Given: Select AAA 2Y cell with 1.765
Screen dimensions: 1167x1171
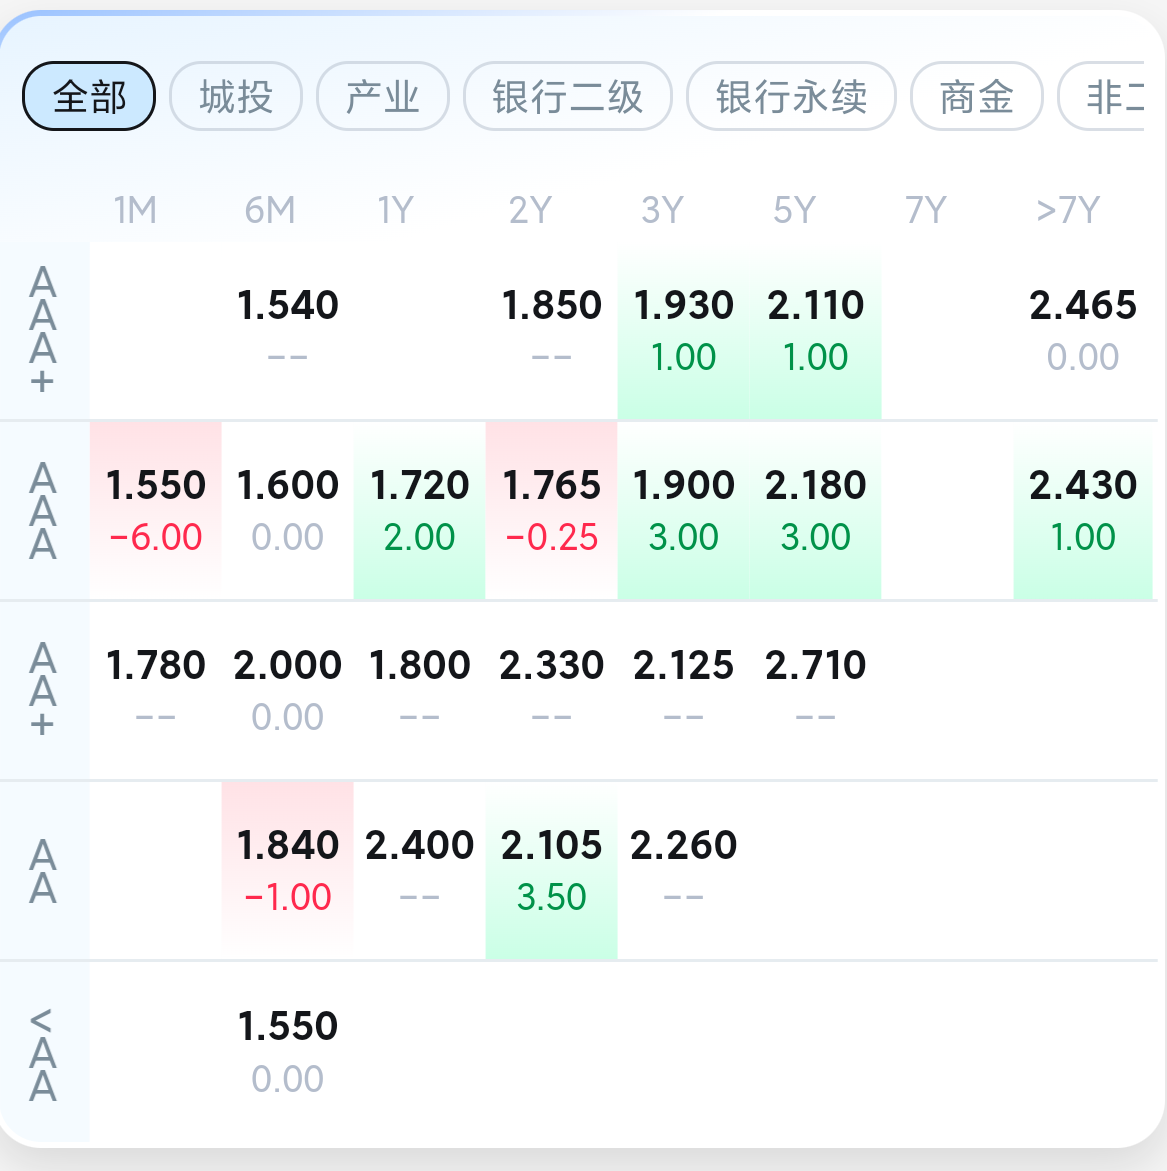Looking at the screenshot, I should (552, 510).
